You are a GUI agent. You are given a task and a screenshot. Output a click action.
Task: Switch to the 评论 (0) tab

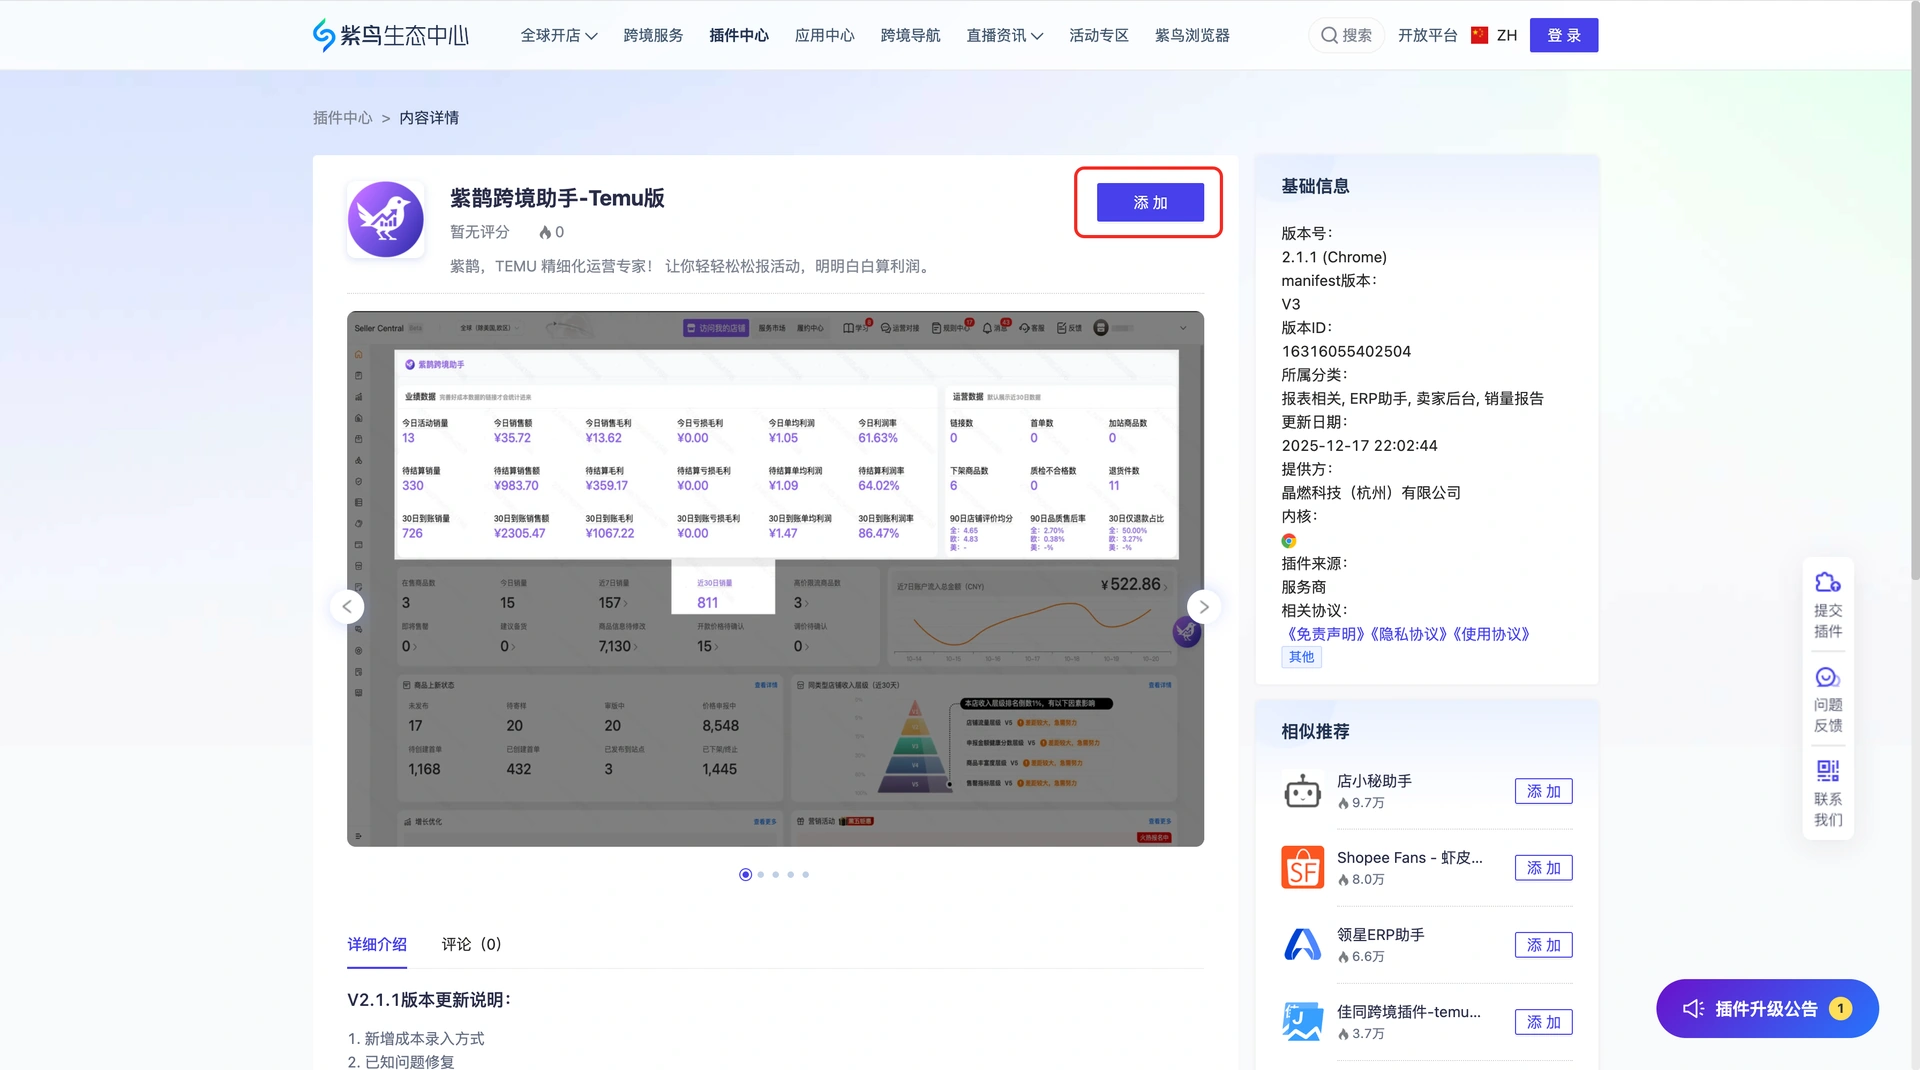(x=471, y=944)
